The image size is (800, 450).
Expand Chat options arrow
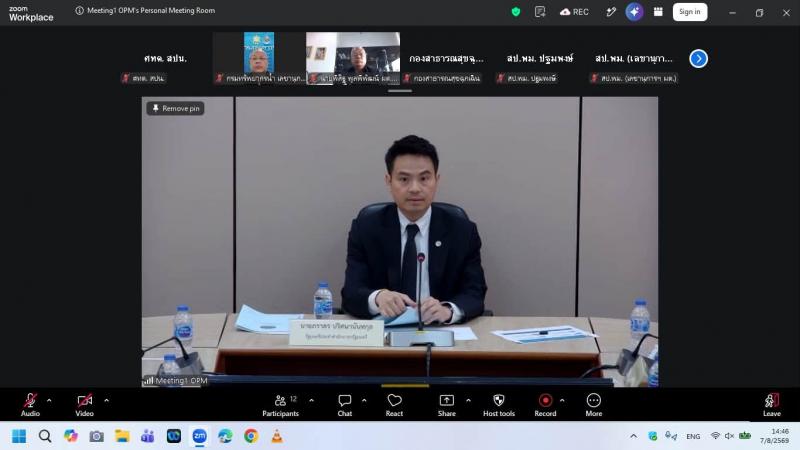(x=364, y=401)
